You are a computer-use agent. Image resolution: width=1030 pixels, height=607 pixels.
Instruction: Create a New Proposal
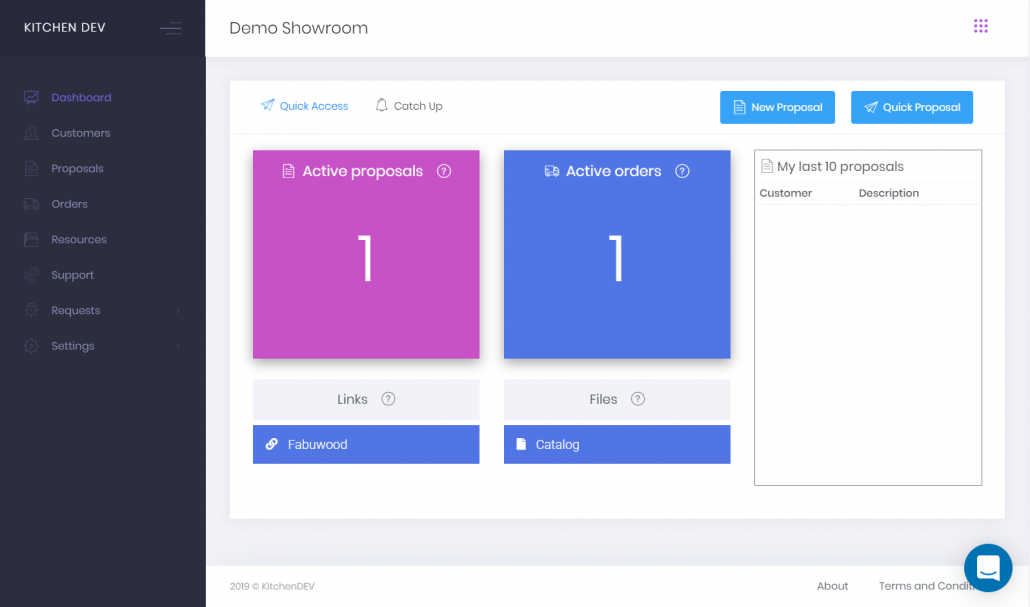[x=777, y=107]
